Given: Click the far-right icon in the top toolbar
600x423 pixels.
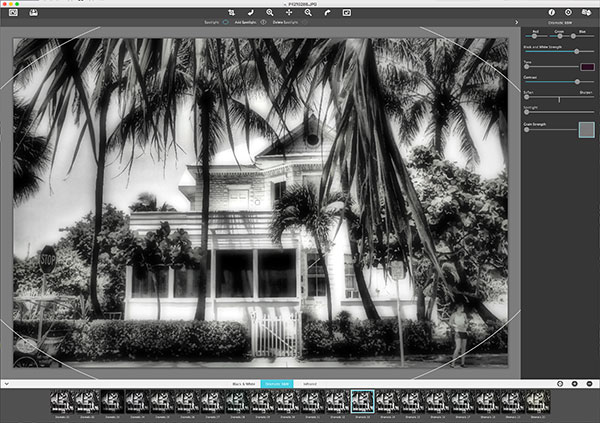Looking at the screenshot, I should [x=586, y=13].
